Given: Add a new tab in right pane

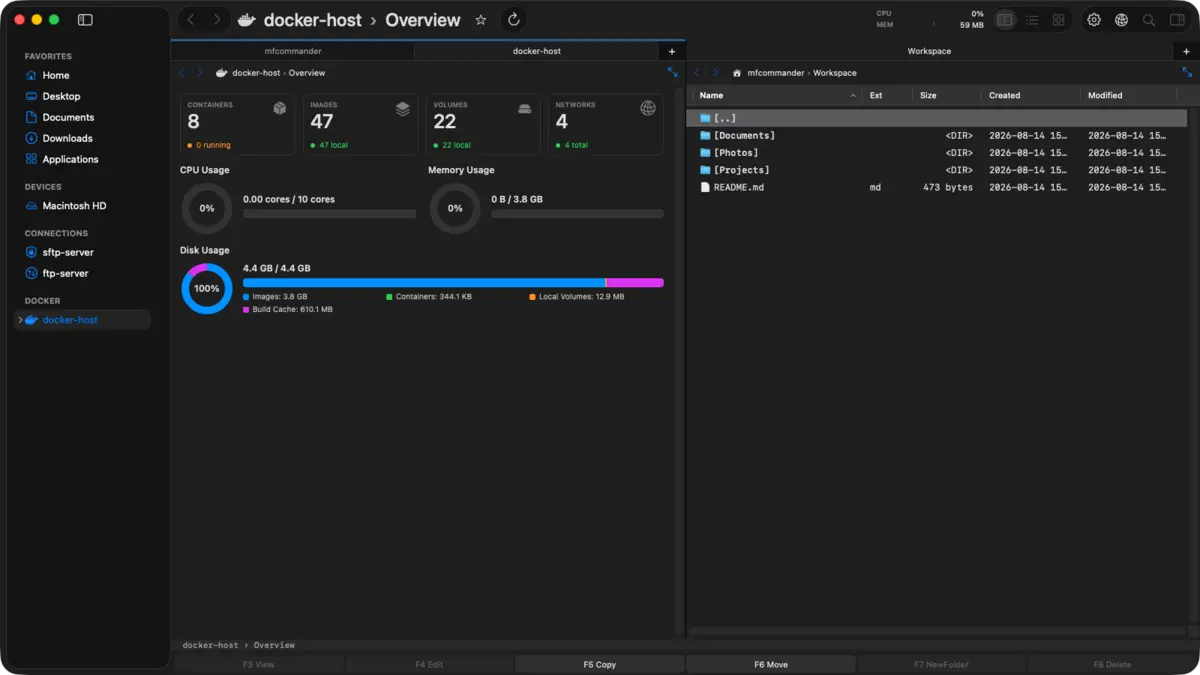Looking at the screenshot, I should click(x=1186, y=51).
